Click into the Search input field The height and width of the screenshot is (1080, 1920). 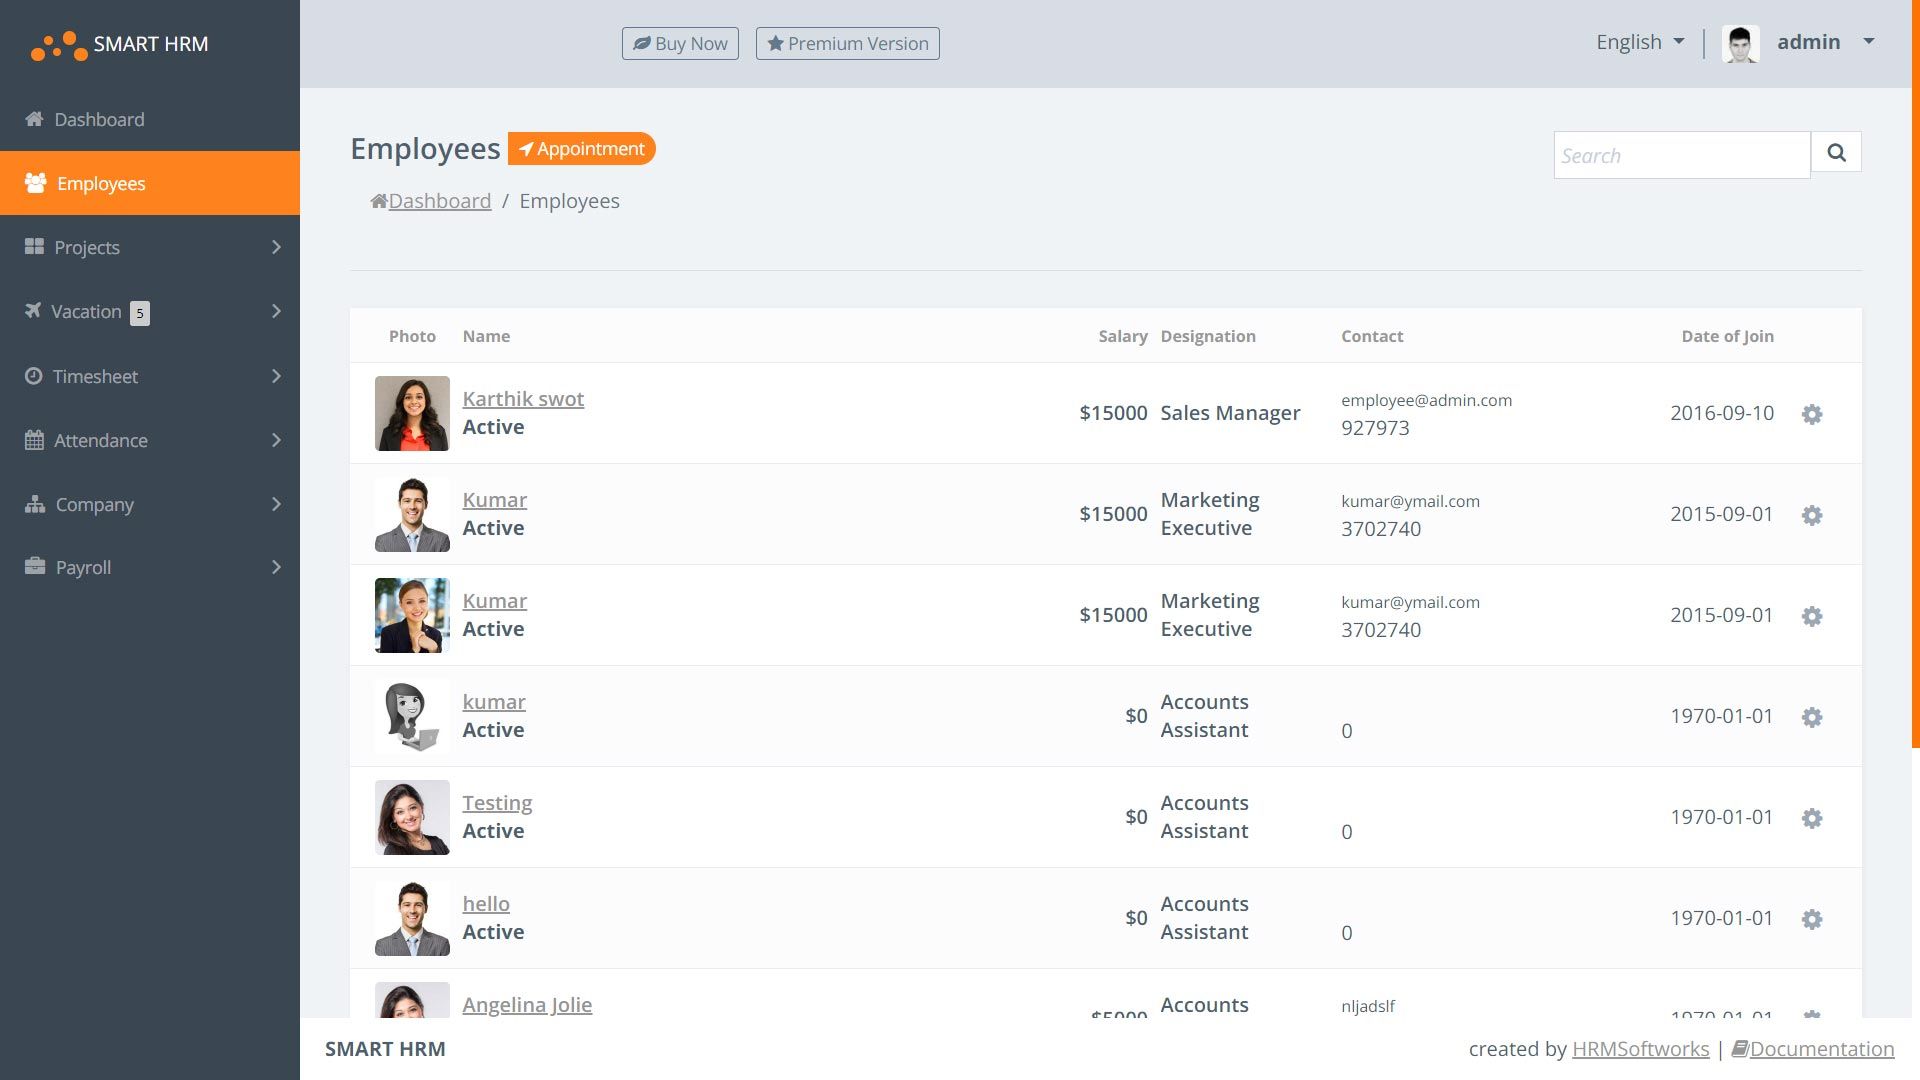(x=1681, y=155)
